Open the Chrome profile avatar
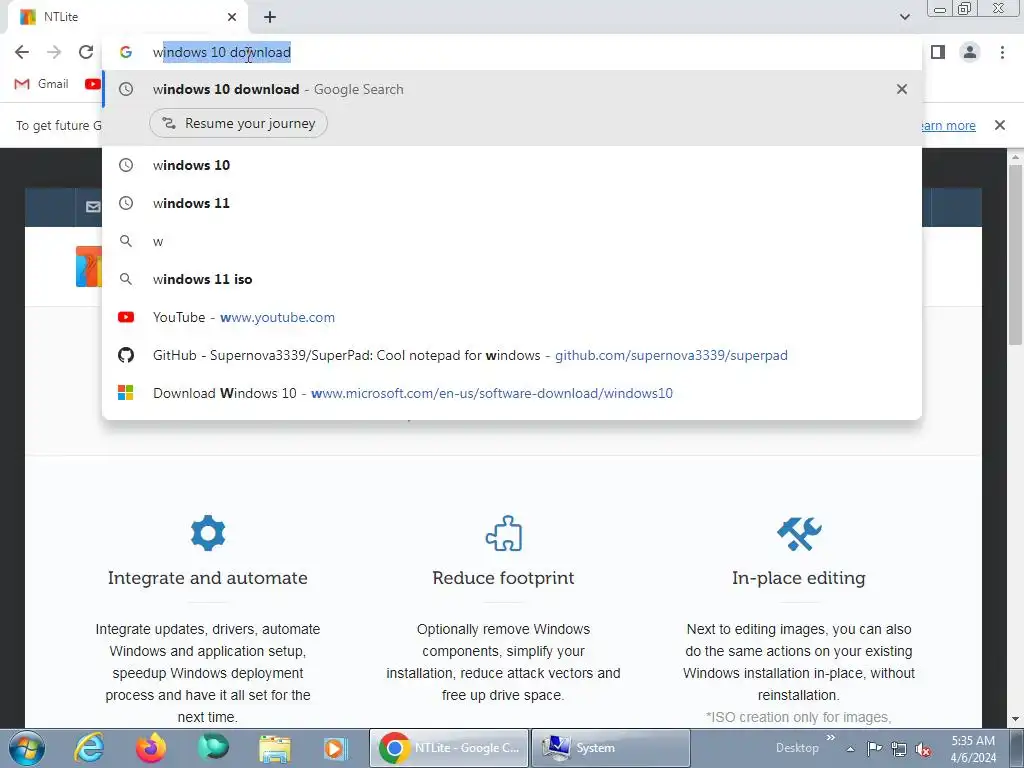The width and height of the screenshot is (1024, 768). (x=970, y=52)
